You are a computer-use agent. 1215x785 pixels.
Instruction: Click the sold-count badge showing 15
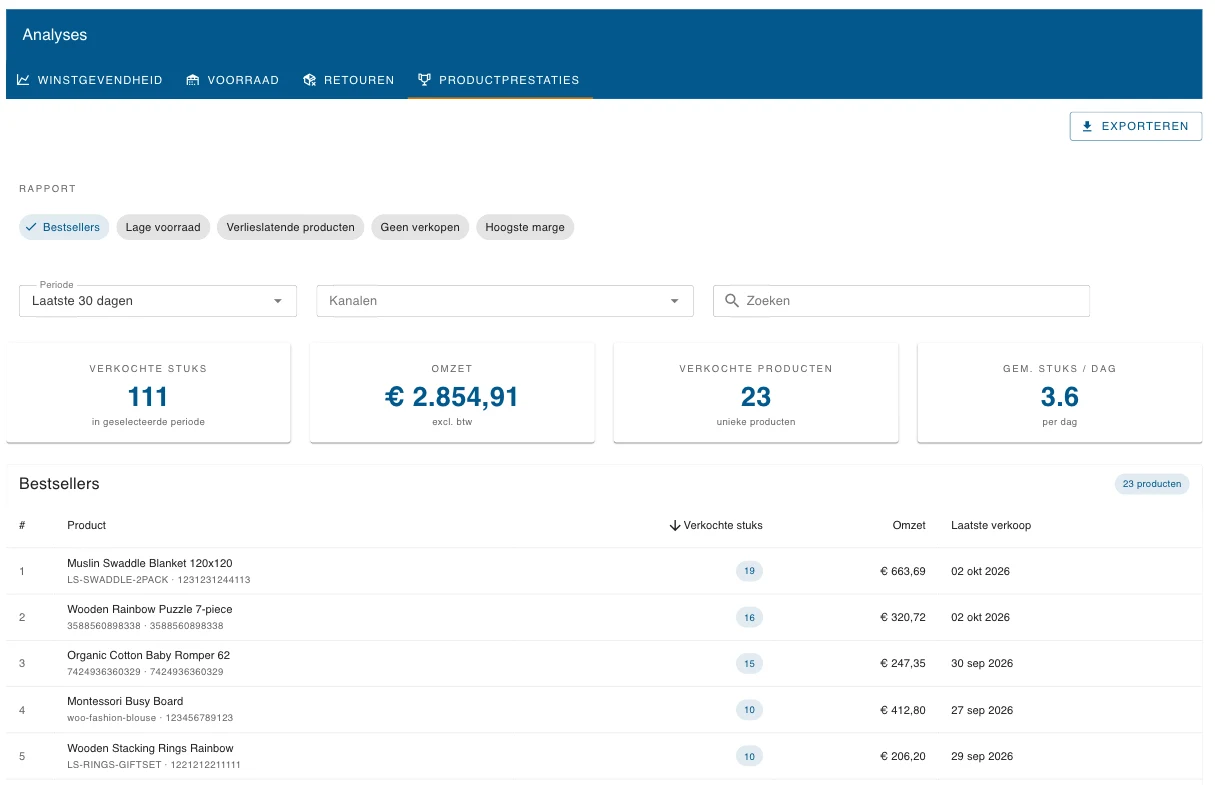749,664
